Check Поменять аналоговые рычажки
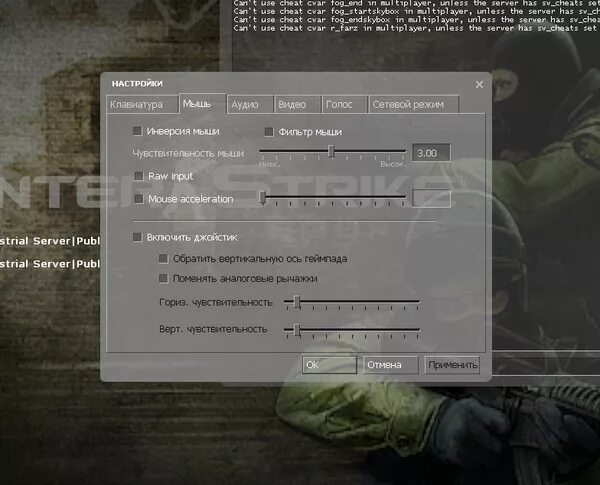 tap(163, 278)
